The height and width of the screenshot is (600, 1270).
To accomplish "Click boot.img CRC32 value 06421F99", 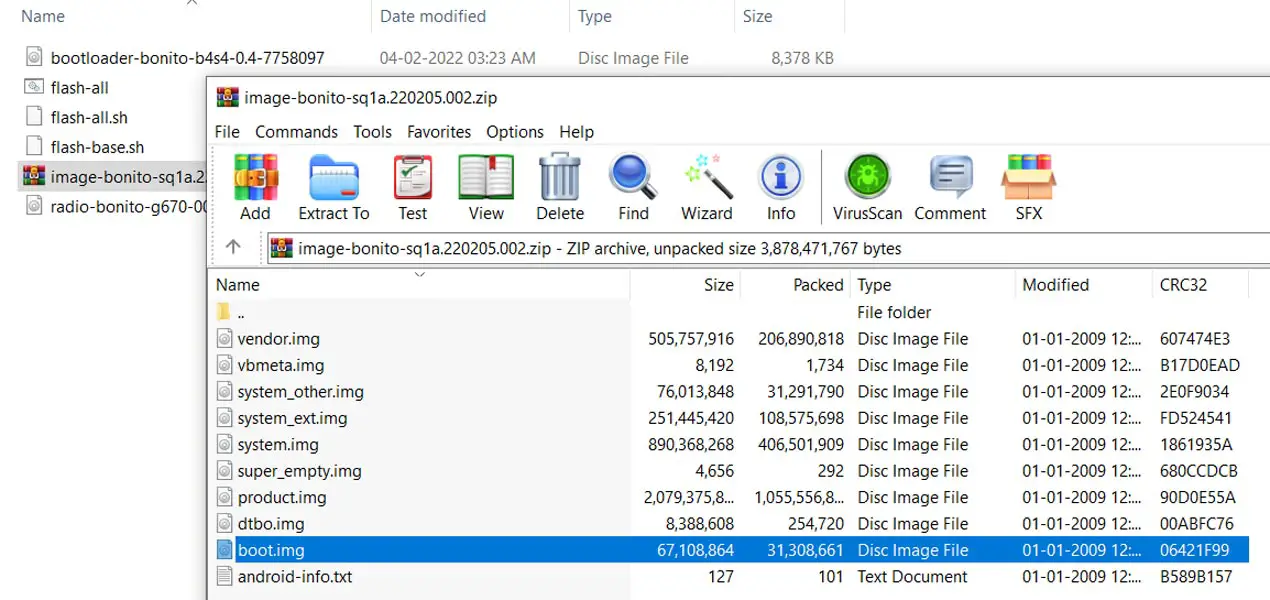I will click(1194, 550).
